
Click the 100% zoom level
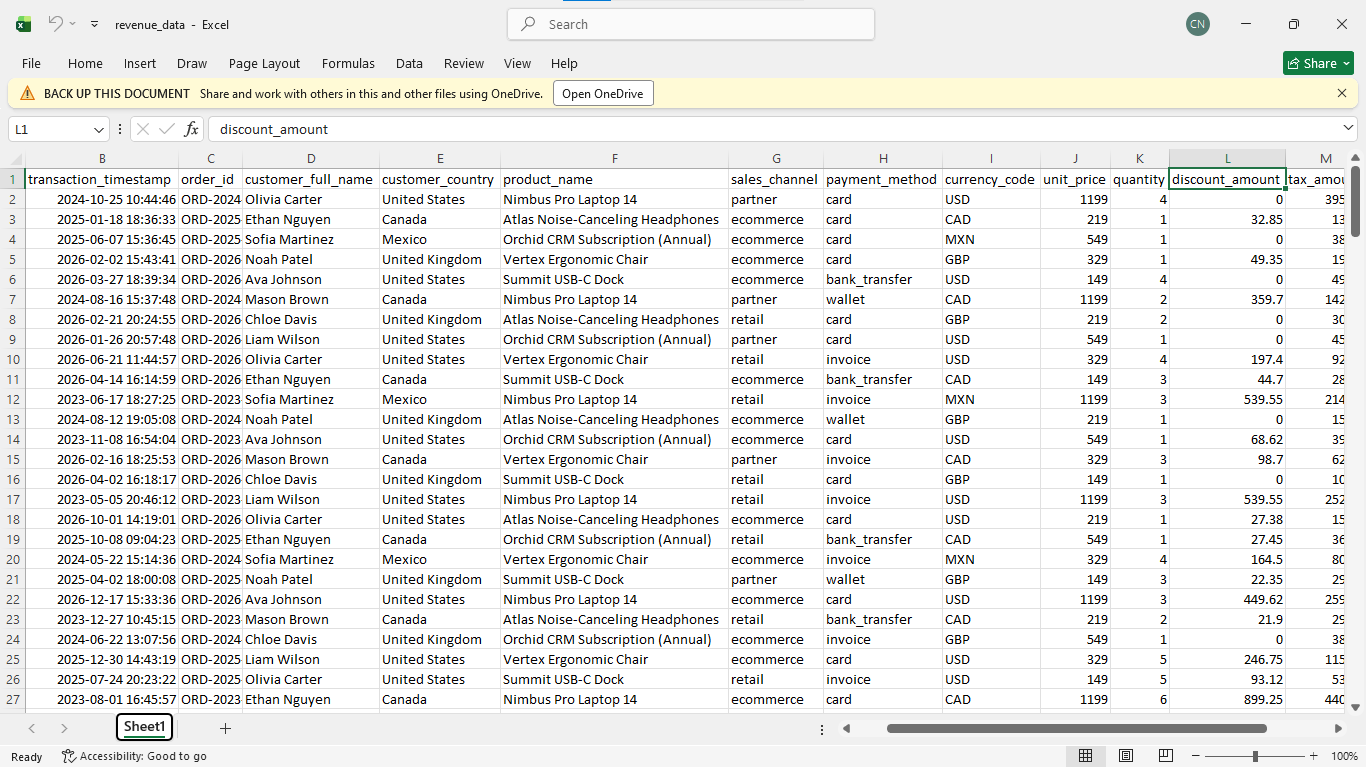[x=1344, y=757]
